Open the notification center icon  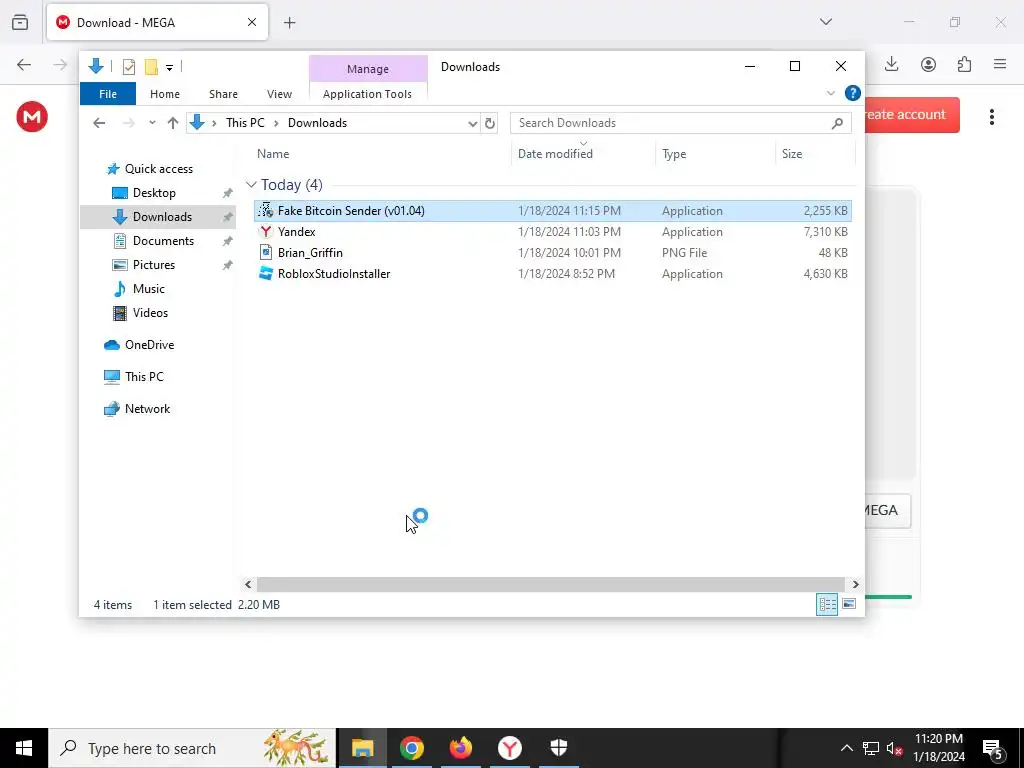pyautogui.click(x=993, y=748)
